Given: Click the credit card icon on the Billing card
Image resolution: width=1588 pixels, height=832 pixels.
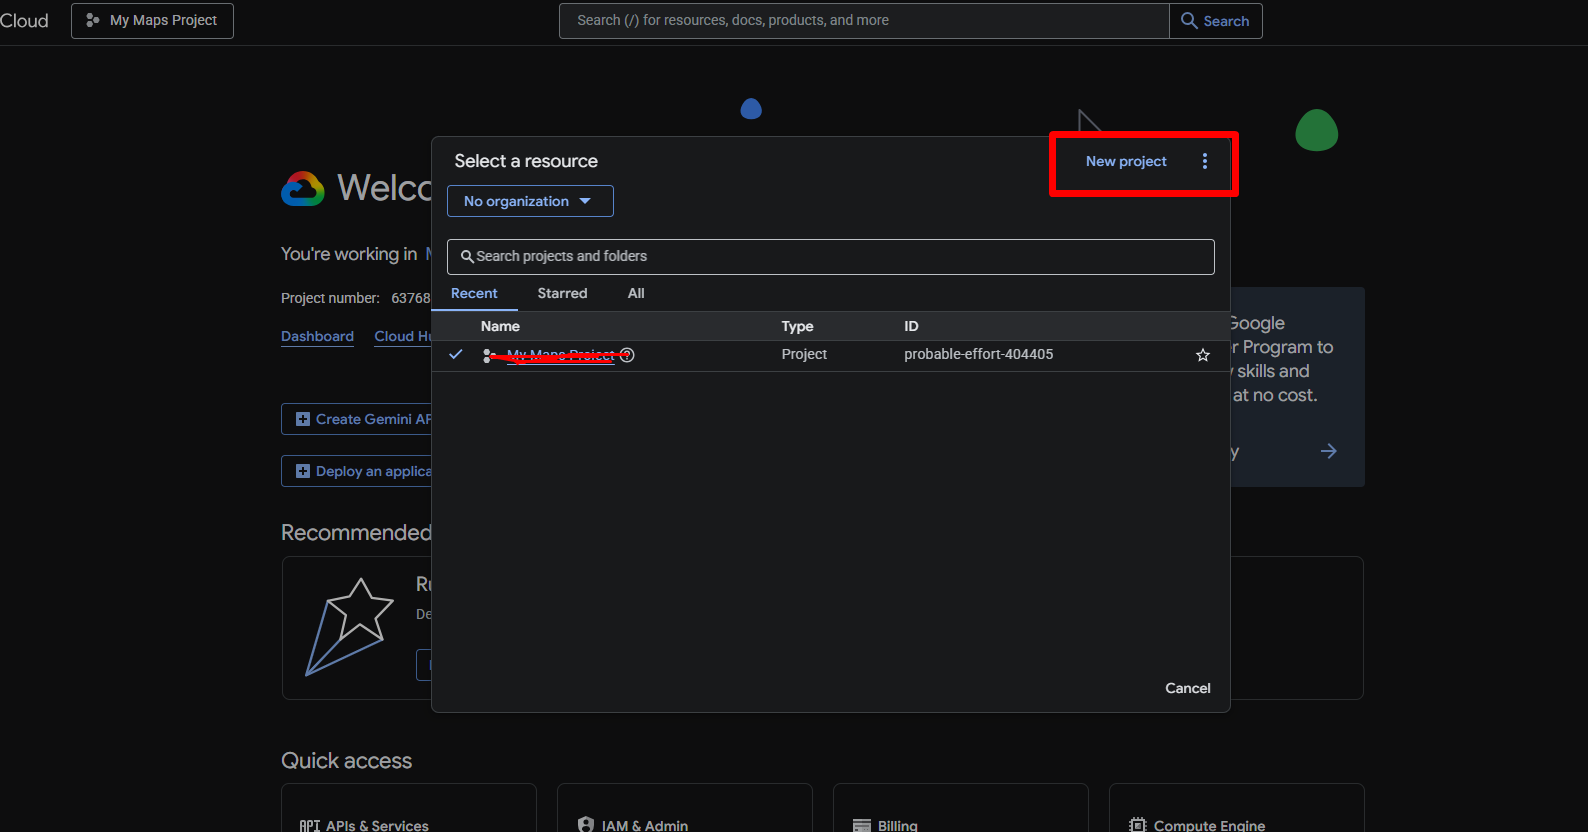Looking at the screenshot, I should pos(862,826).
